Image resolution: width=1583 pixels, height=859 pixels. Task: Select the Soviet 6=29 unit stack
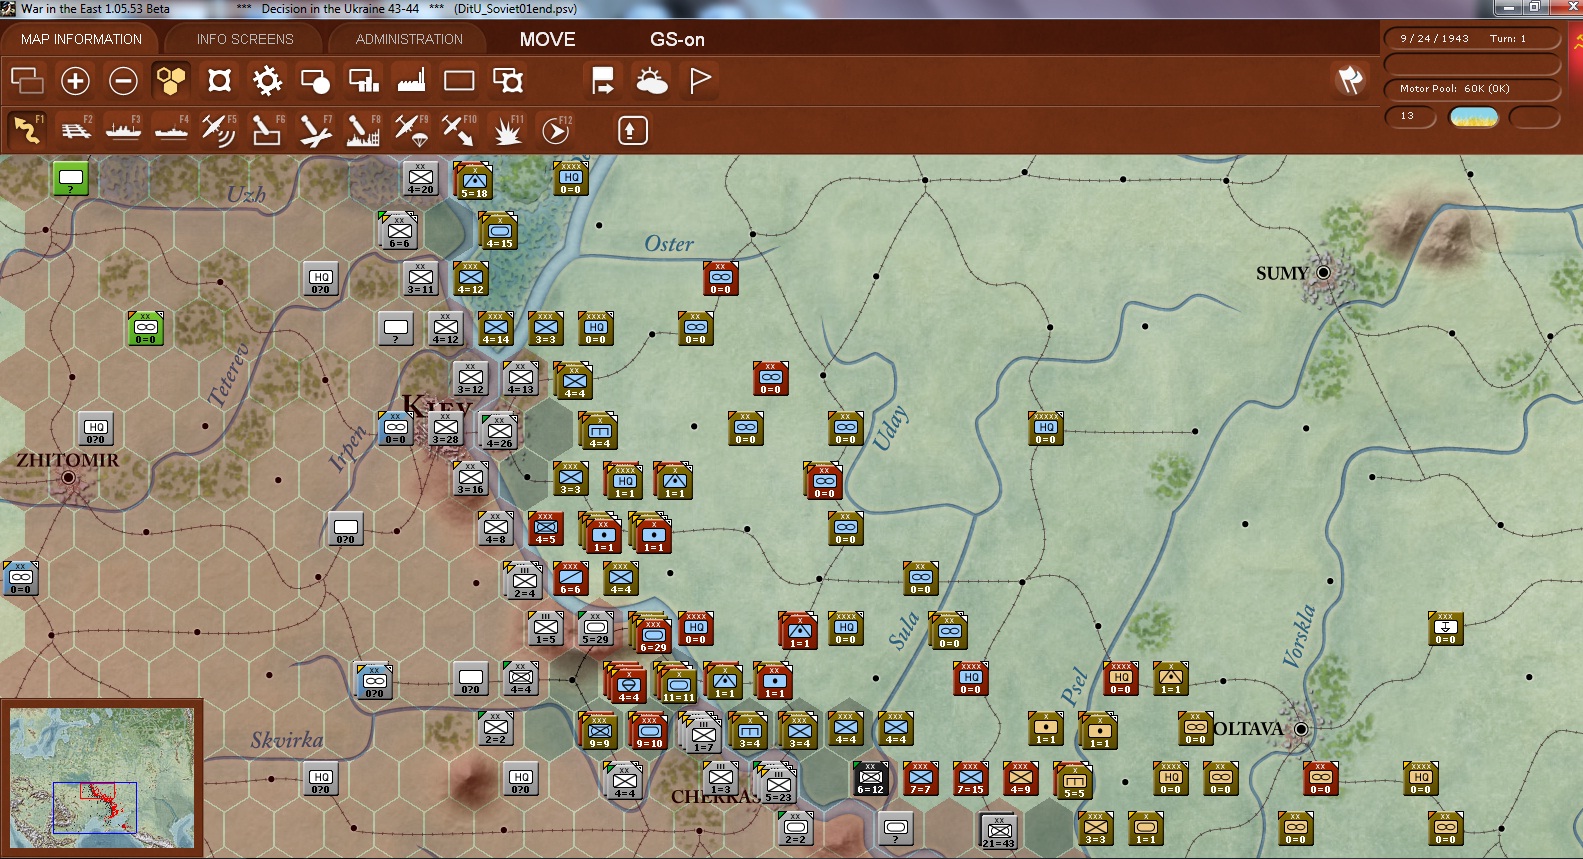tap(651, 633)
